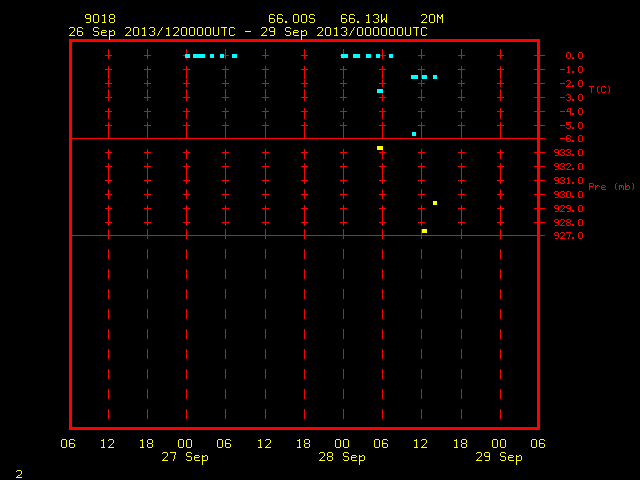Click the yellow pressure point near 933.0
The image size is (640, 480).
click(380, 148)
